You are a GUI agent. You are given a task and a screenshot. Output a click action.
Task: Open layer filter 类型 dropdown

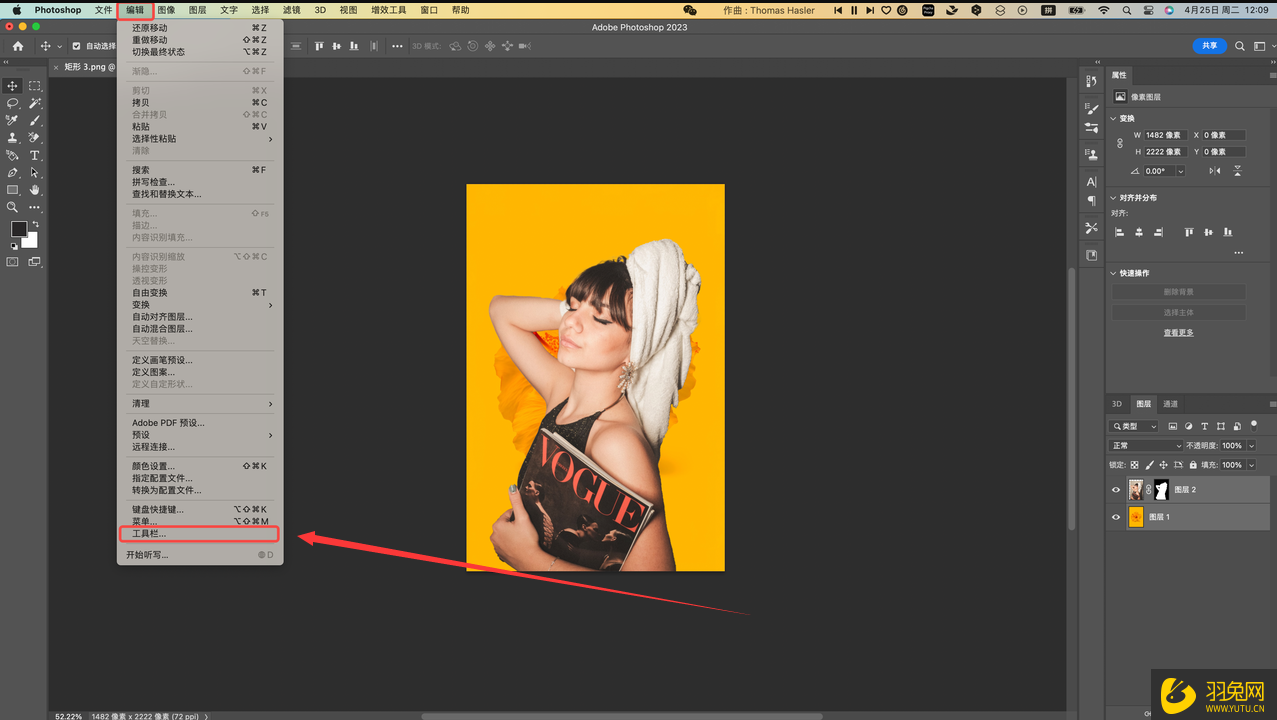point(1134,427)
